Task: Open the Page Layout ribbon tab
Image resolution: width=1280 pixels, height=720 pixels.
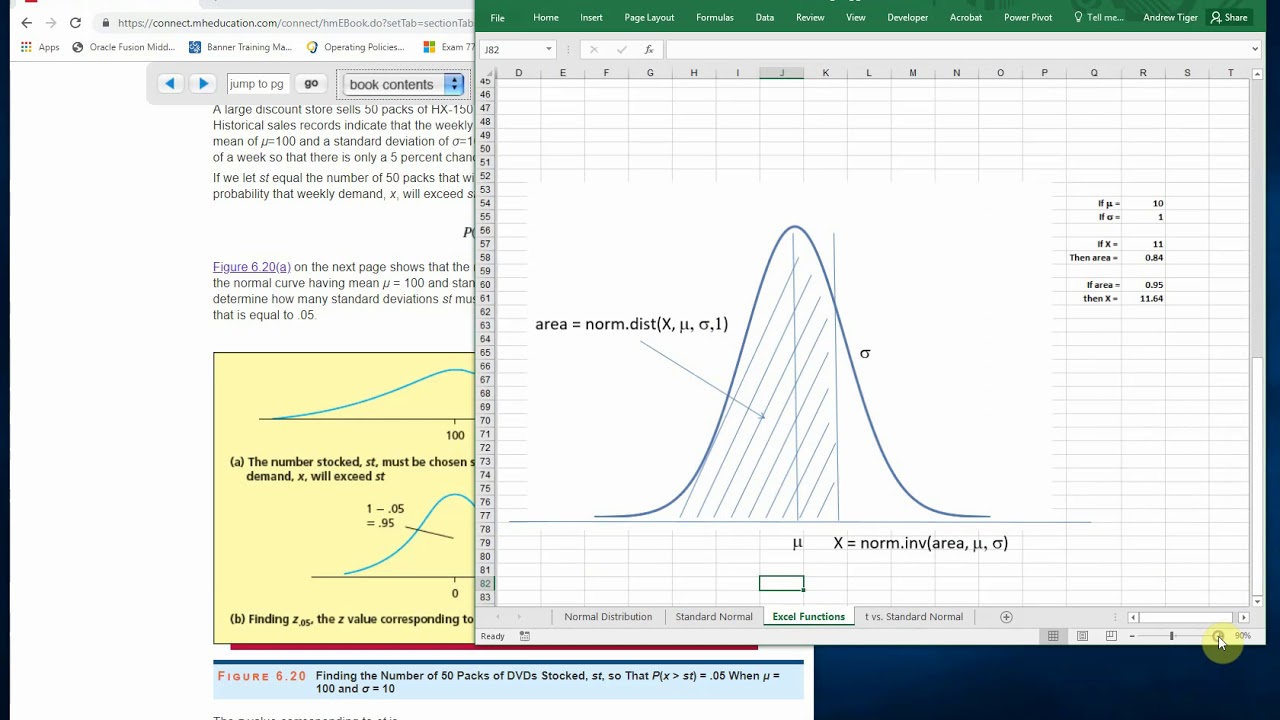Action: pos(649,17)
